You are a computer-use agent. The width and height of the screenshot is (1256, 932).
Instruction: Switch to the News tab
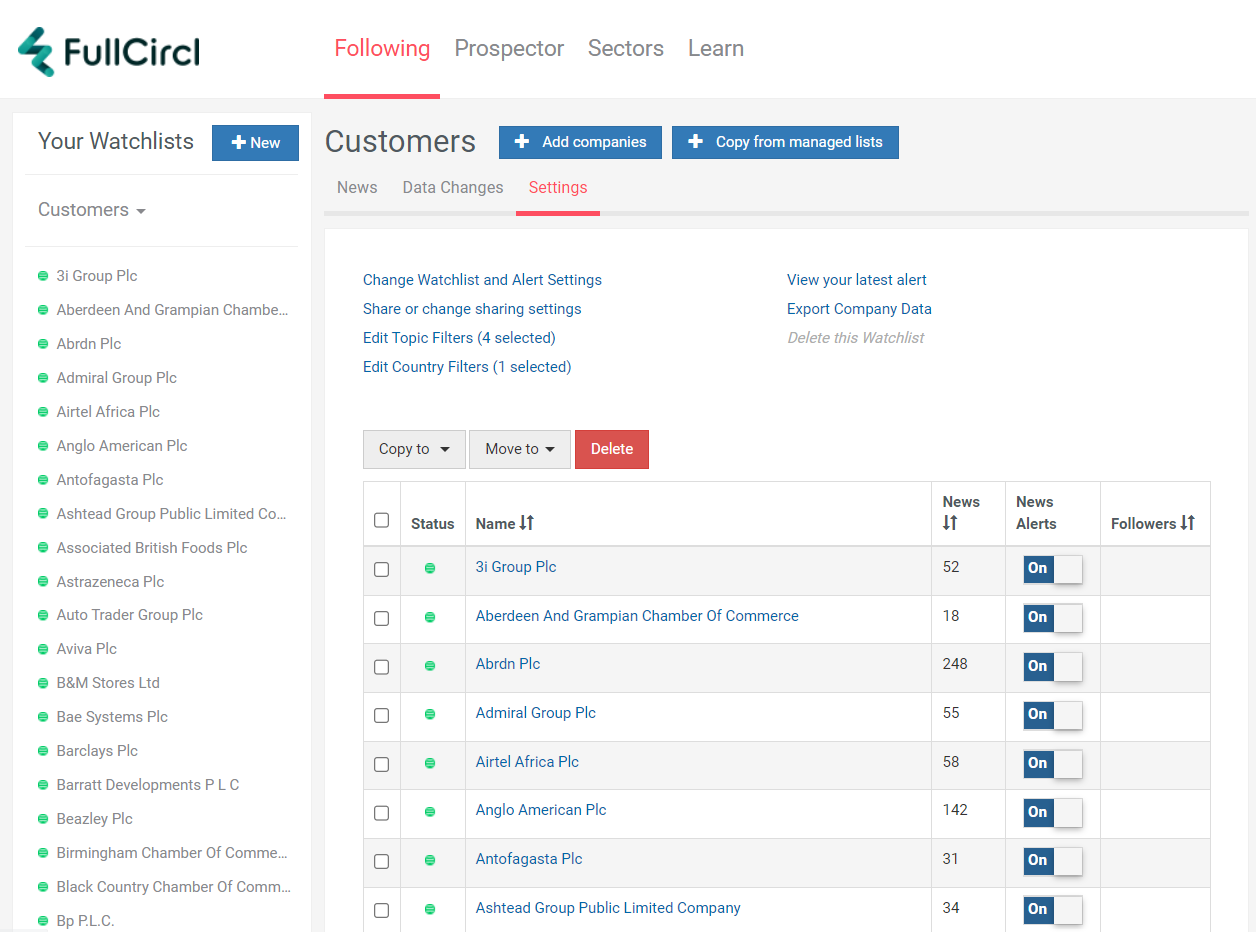pyautogui.click(x=357, y=187)
